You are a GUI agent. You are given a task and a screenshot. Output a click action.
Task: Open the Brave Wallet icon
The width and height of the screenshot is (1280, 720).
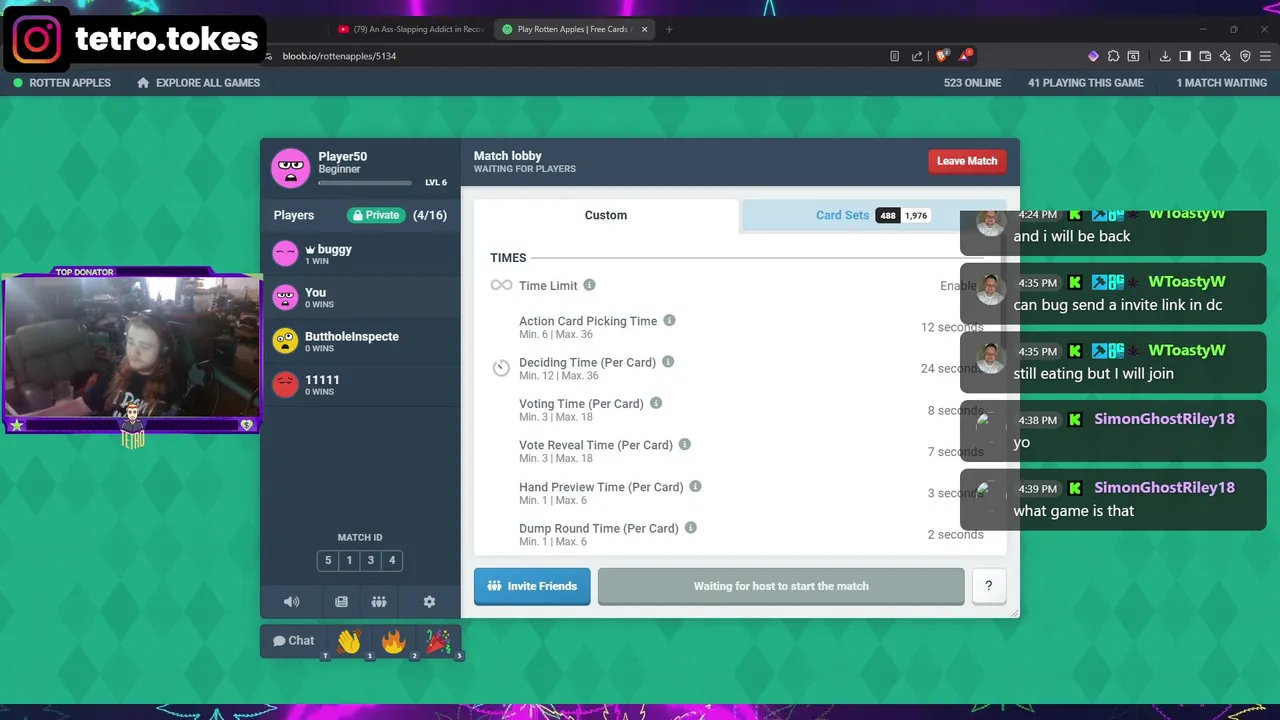coord(1205,56)
